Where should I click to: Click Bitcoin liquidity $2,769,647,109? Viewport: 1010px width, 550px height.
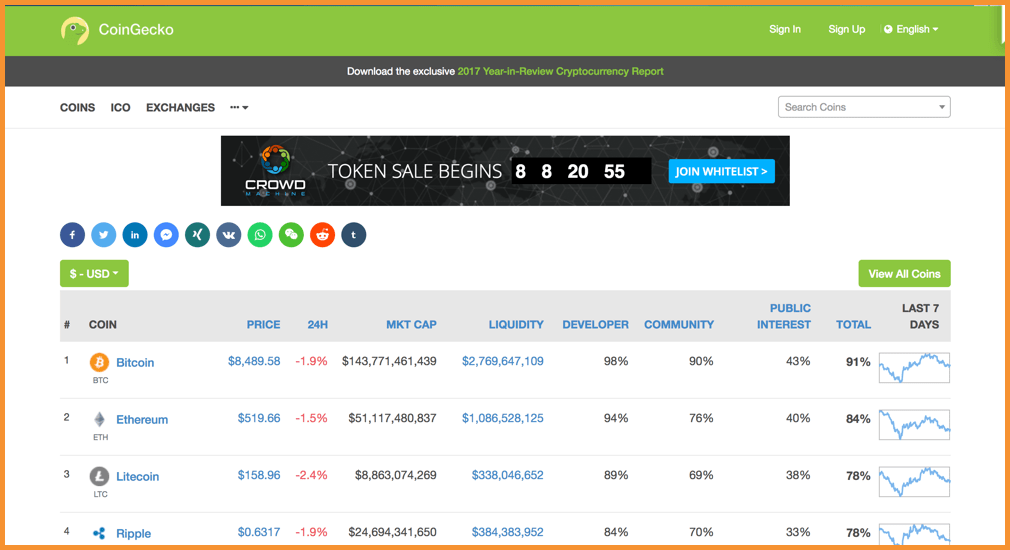click(502, 361)
